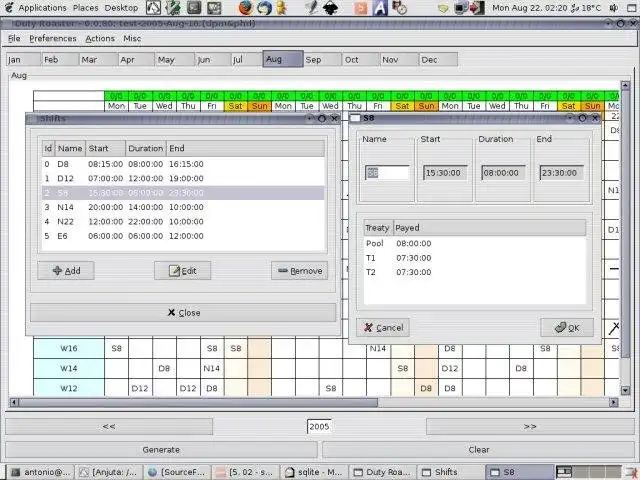Click the End field showing 23:30:00
This screenshot has width=640, height=480.
click(561, 173)
